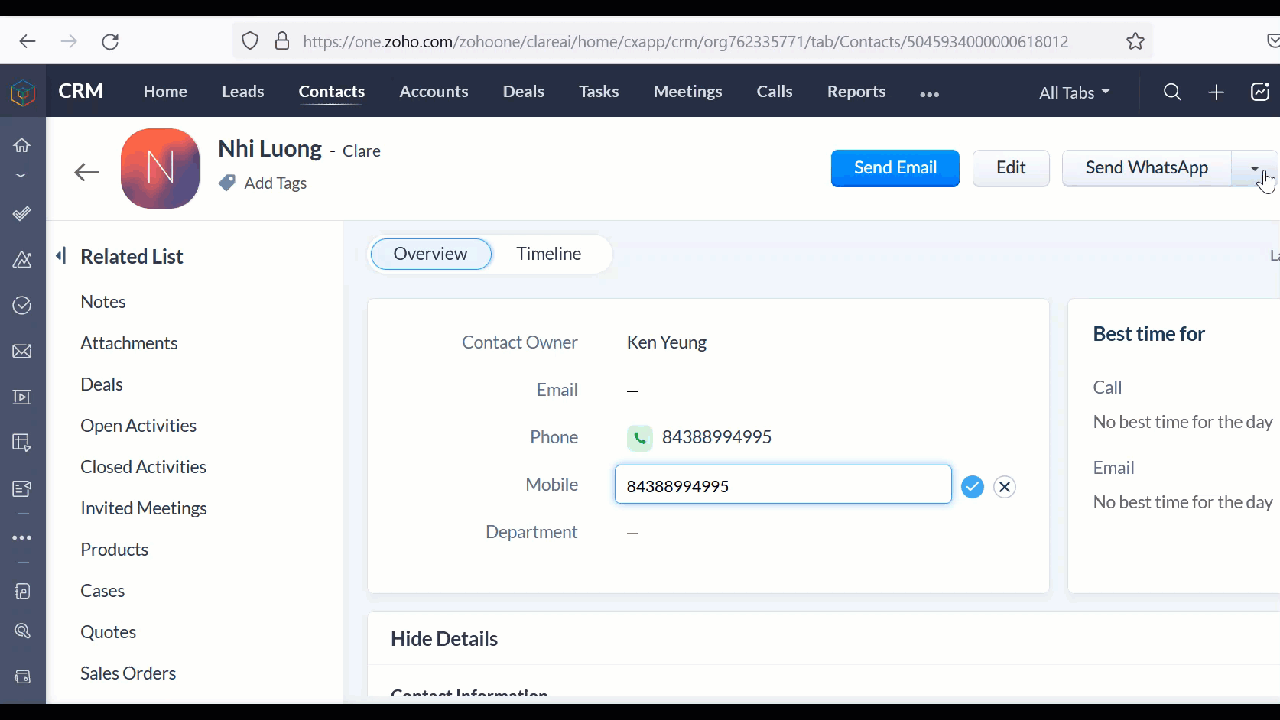1280x720 pixels.
Task: Open the Home tab
Action: [166, 91]
